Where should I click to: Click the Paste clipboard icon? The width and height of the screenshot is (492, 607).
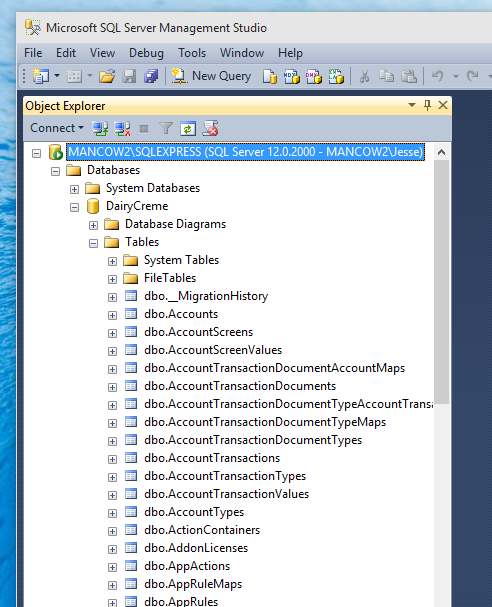point(408,76)
